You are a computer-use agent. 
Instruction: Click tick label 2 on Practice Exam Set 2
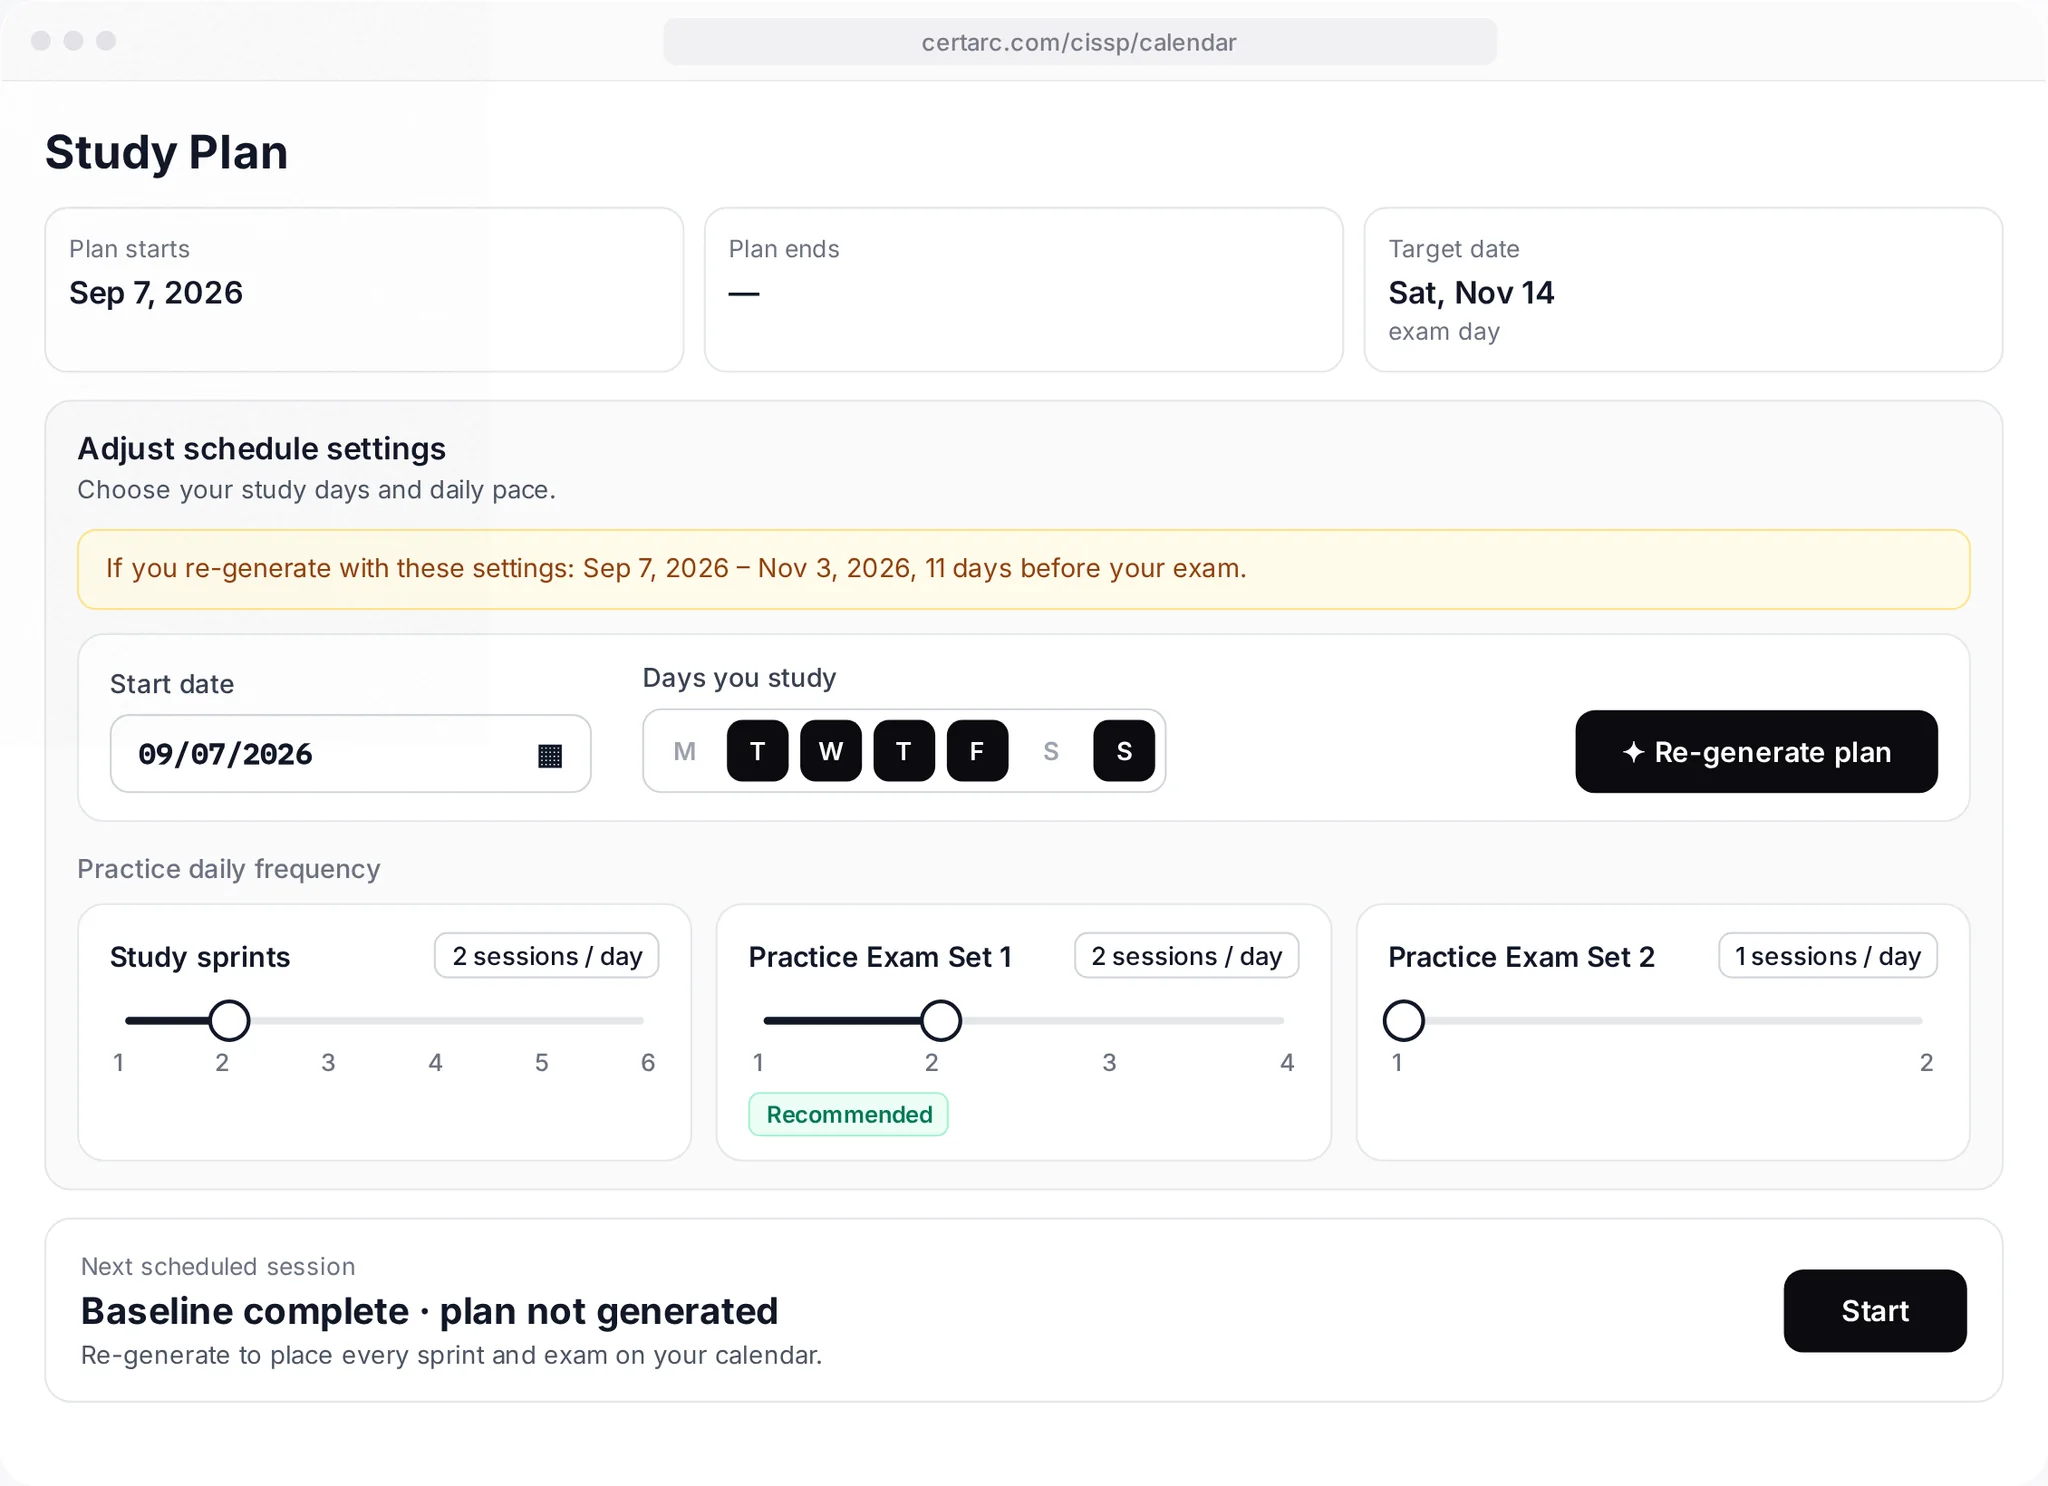point(1926,1062)
